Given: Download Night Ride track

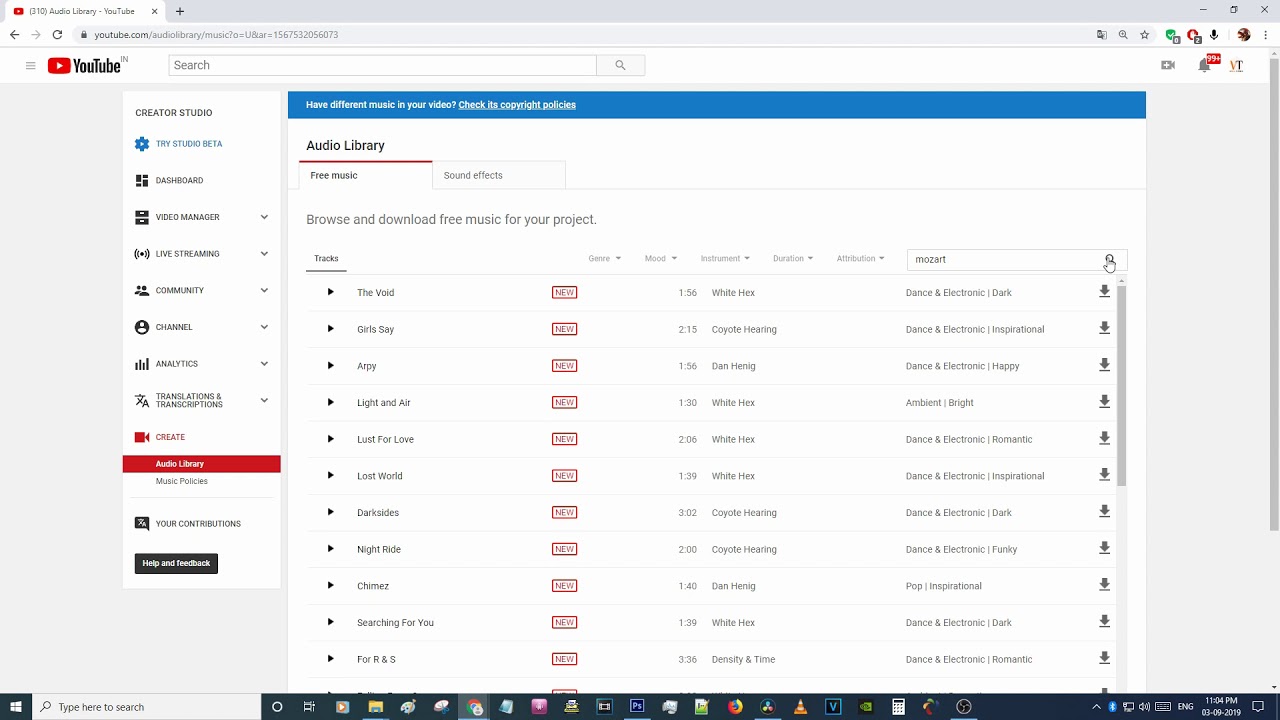Looking at the screenshot, I should coord(1104,548).
